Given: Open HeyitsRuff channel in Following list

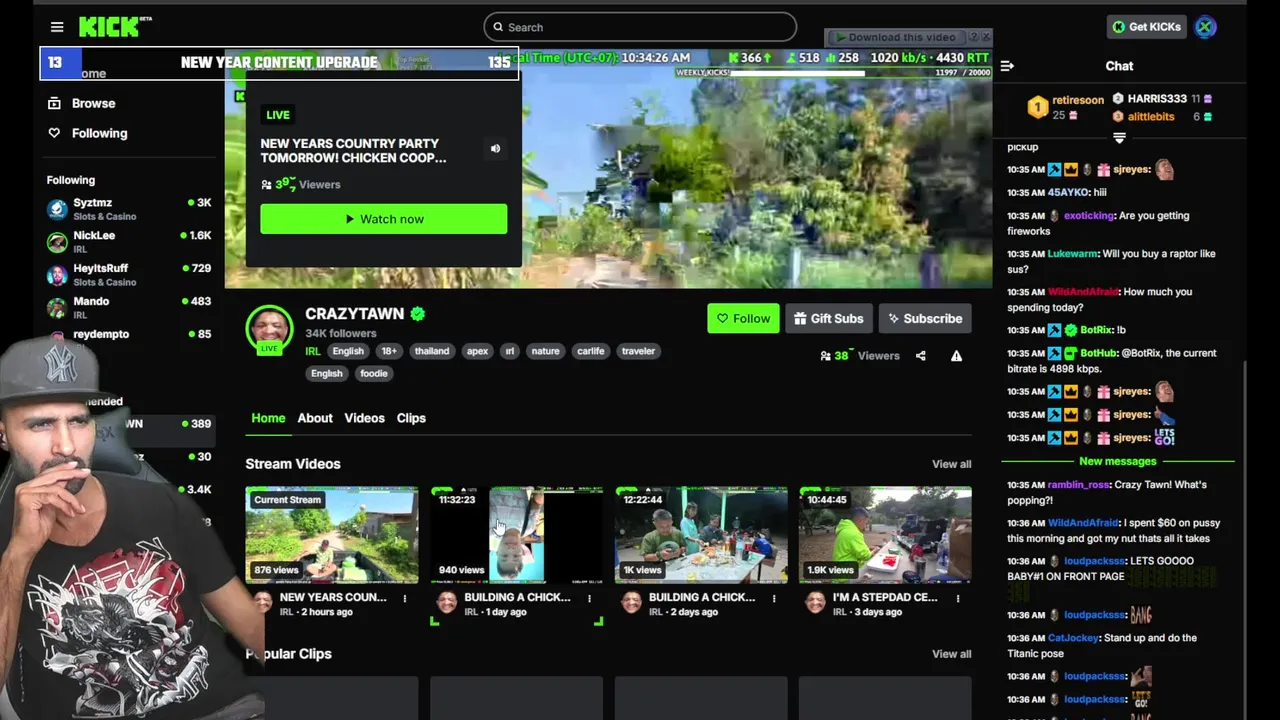Looking at the screenshot, I should pos(129,275).
